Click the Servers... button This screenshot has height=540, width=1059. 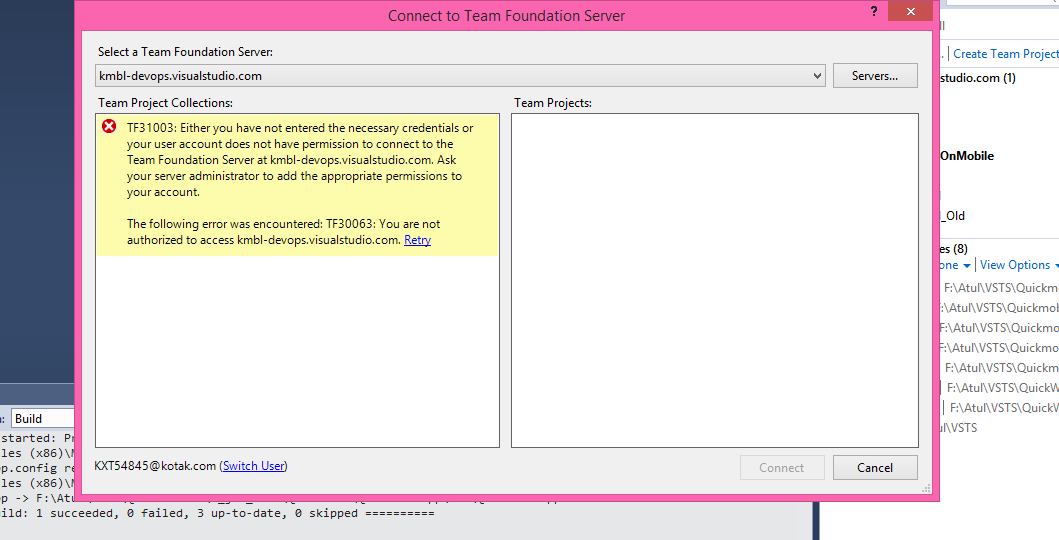tap(875, 76)
